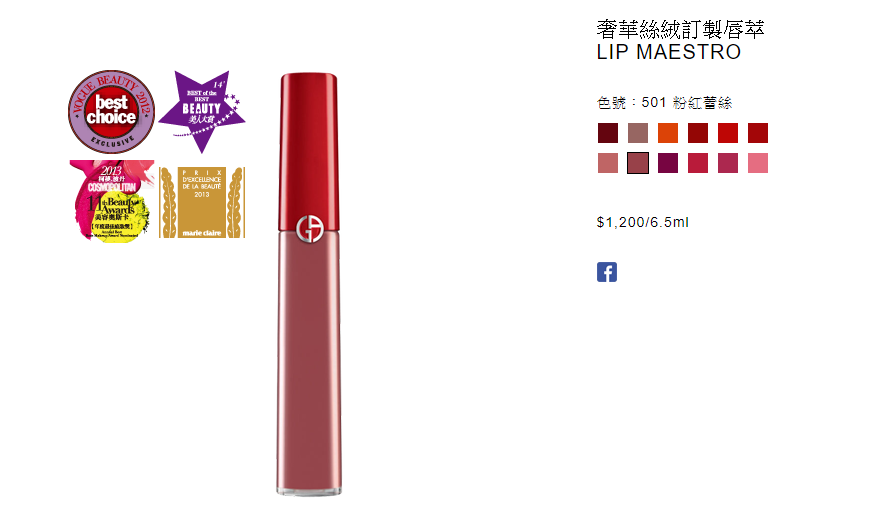Select the dark burgundy first swatch
This screenshot has width=872, height=513.
point(608,134)
